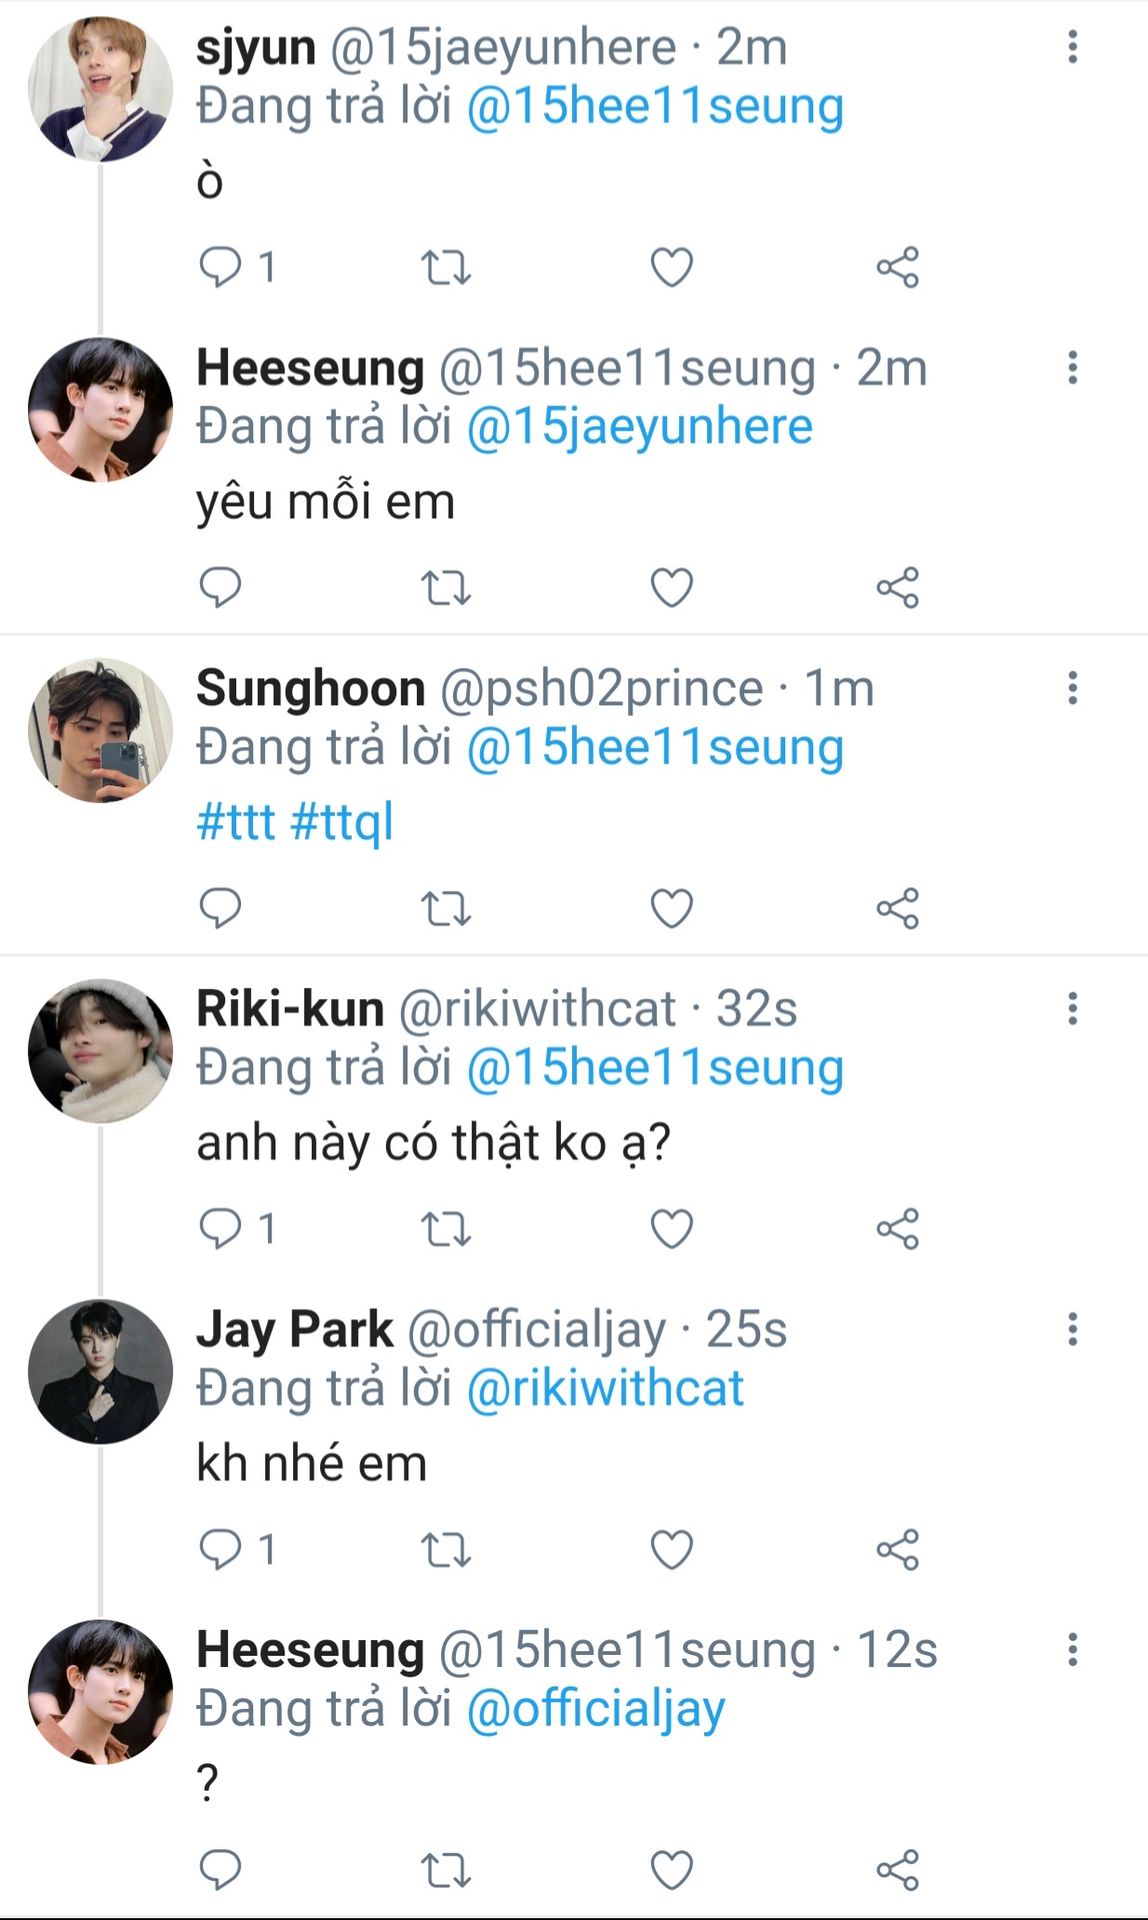Share Heeseung's "?" tweet
1148x1920 pixels.
point(897,1870)
